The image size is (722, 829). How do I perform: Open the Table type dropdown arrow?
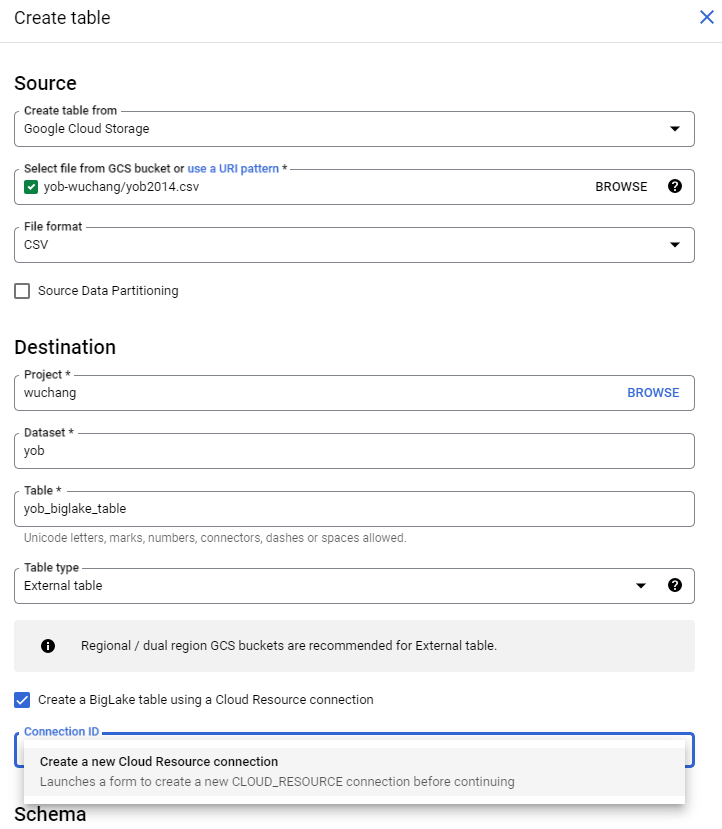tap(642, 586)
